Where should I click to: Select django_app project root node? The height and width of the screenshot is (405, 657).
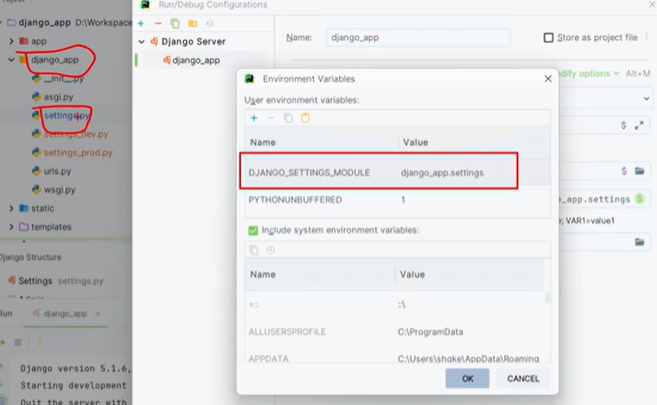pyautogui.click(x=44, y=23)
